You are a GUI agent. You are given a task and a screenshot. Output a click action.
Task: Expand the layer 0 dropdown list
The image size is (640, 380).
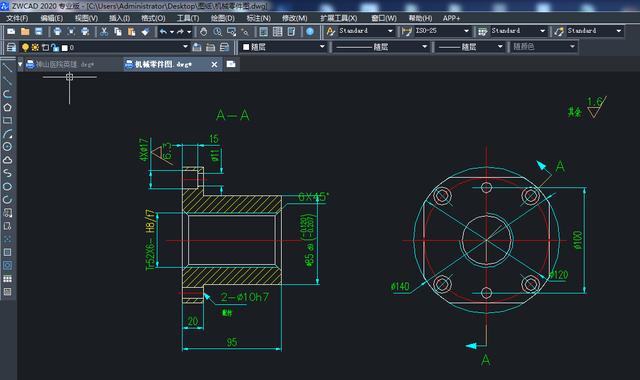click(x=185, y=47)
